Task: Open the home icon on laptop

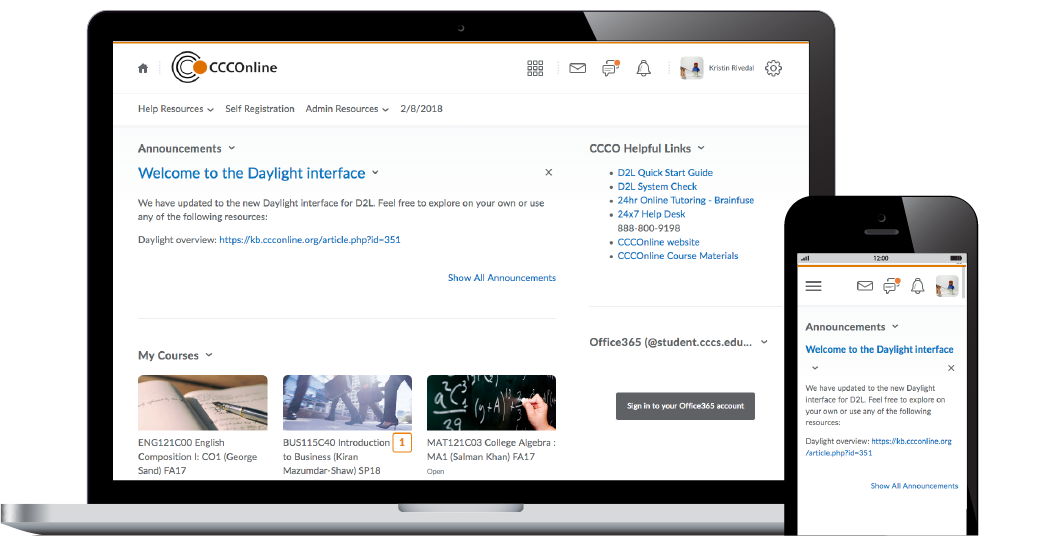Action: click(x=143, y=68)
